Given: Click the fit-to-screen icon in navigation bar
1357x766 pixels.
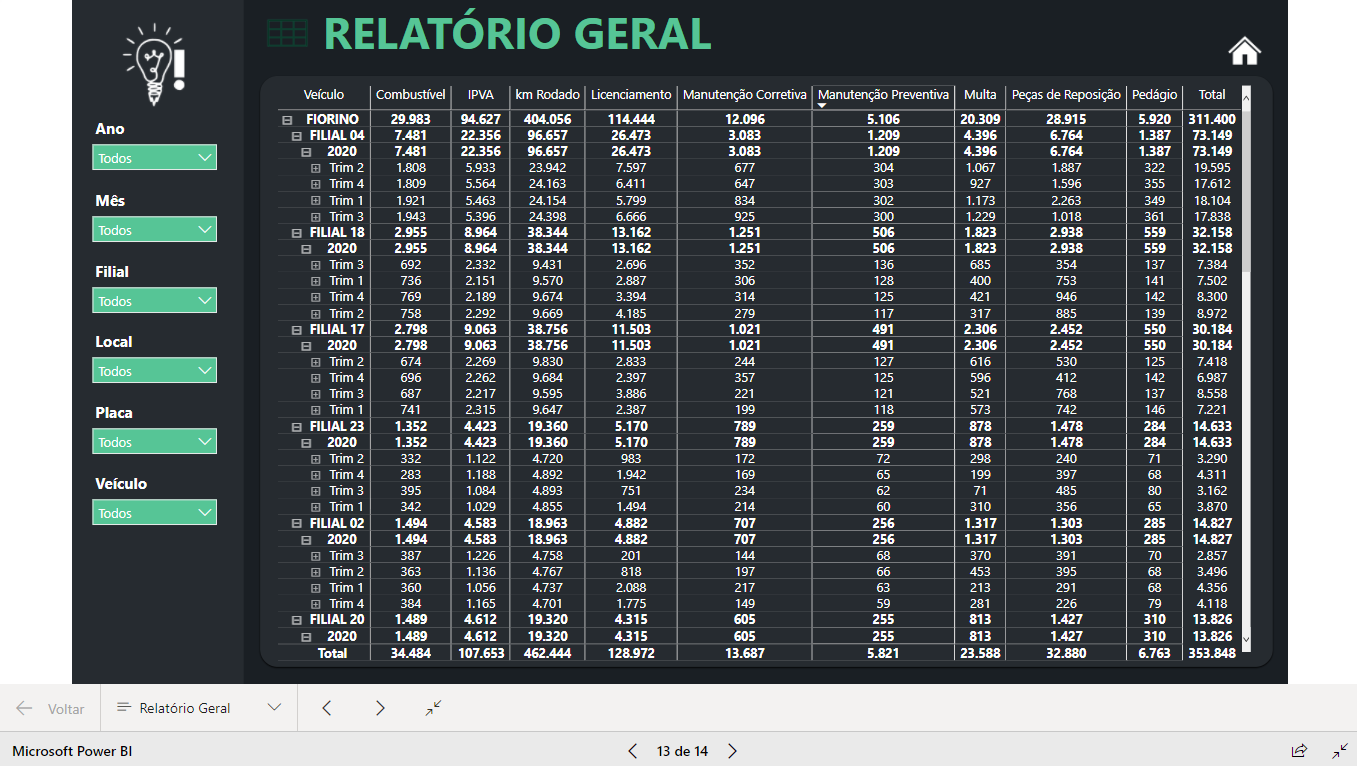Looking at the screenshot, I should [432, 708].
